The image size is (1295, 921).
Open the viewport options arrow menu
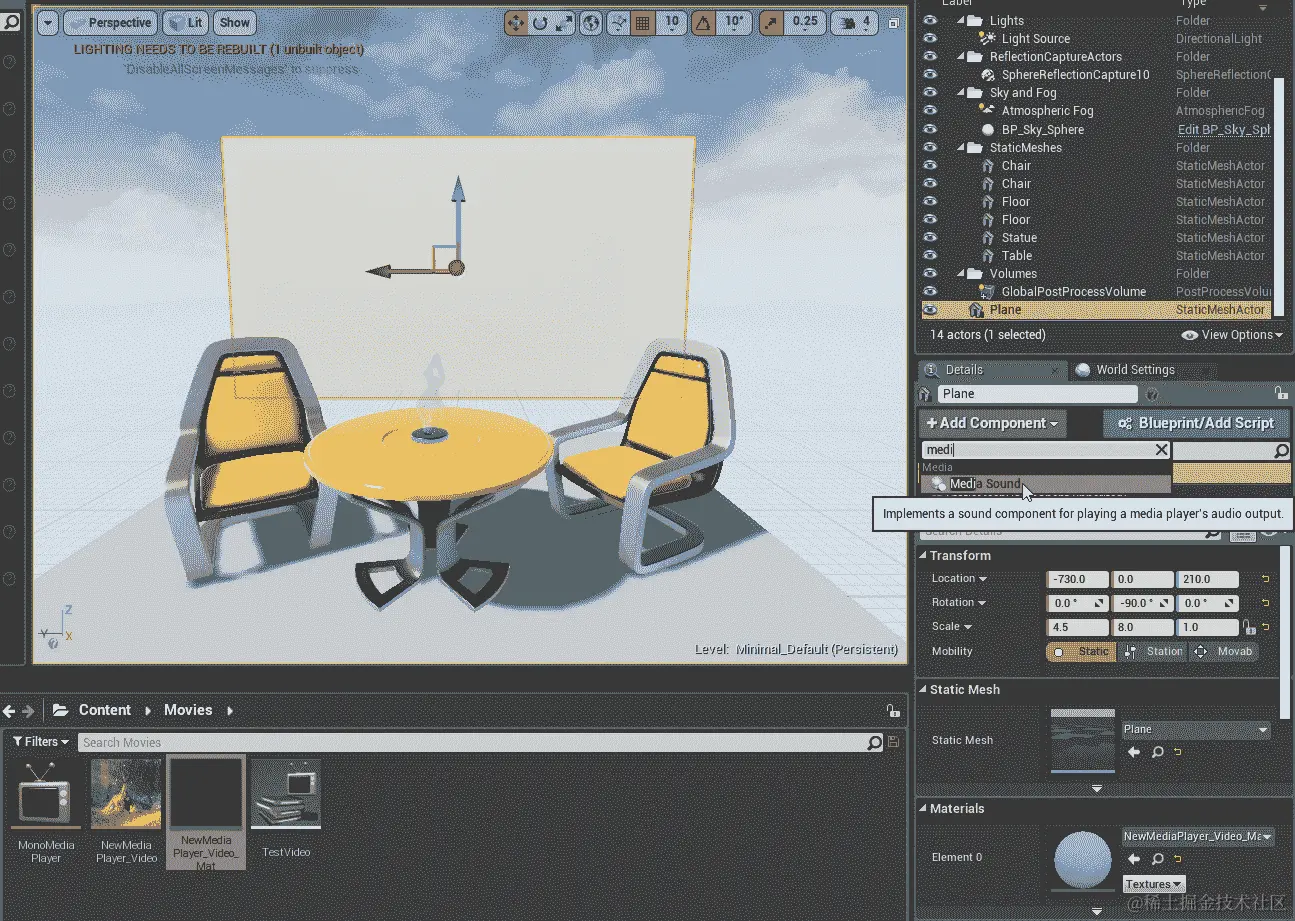(x=48, y=22)
